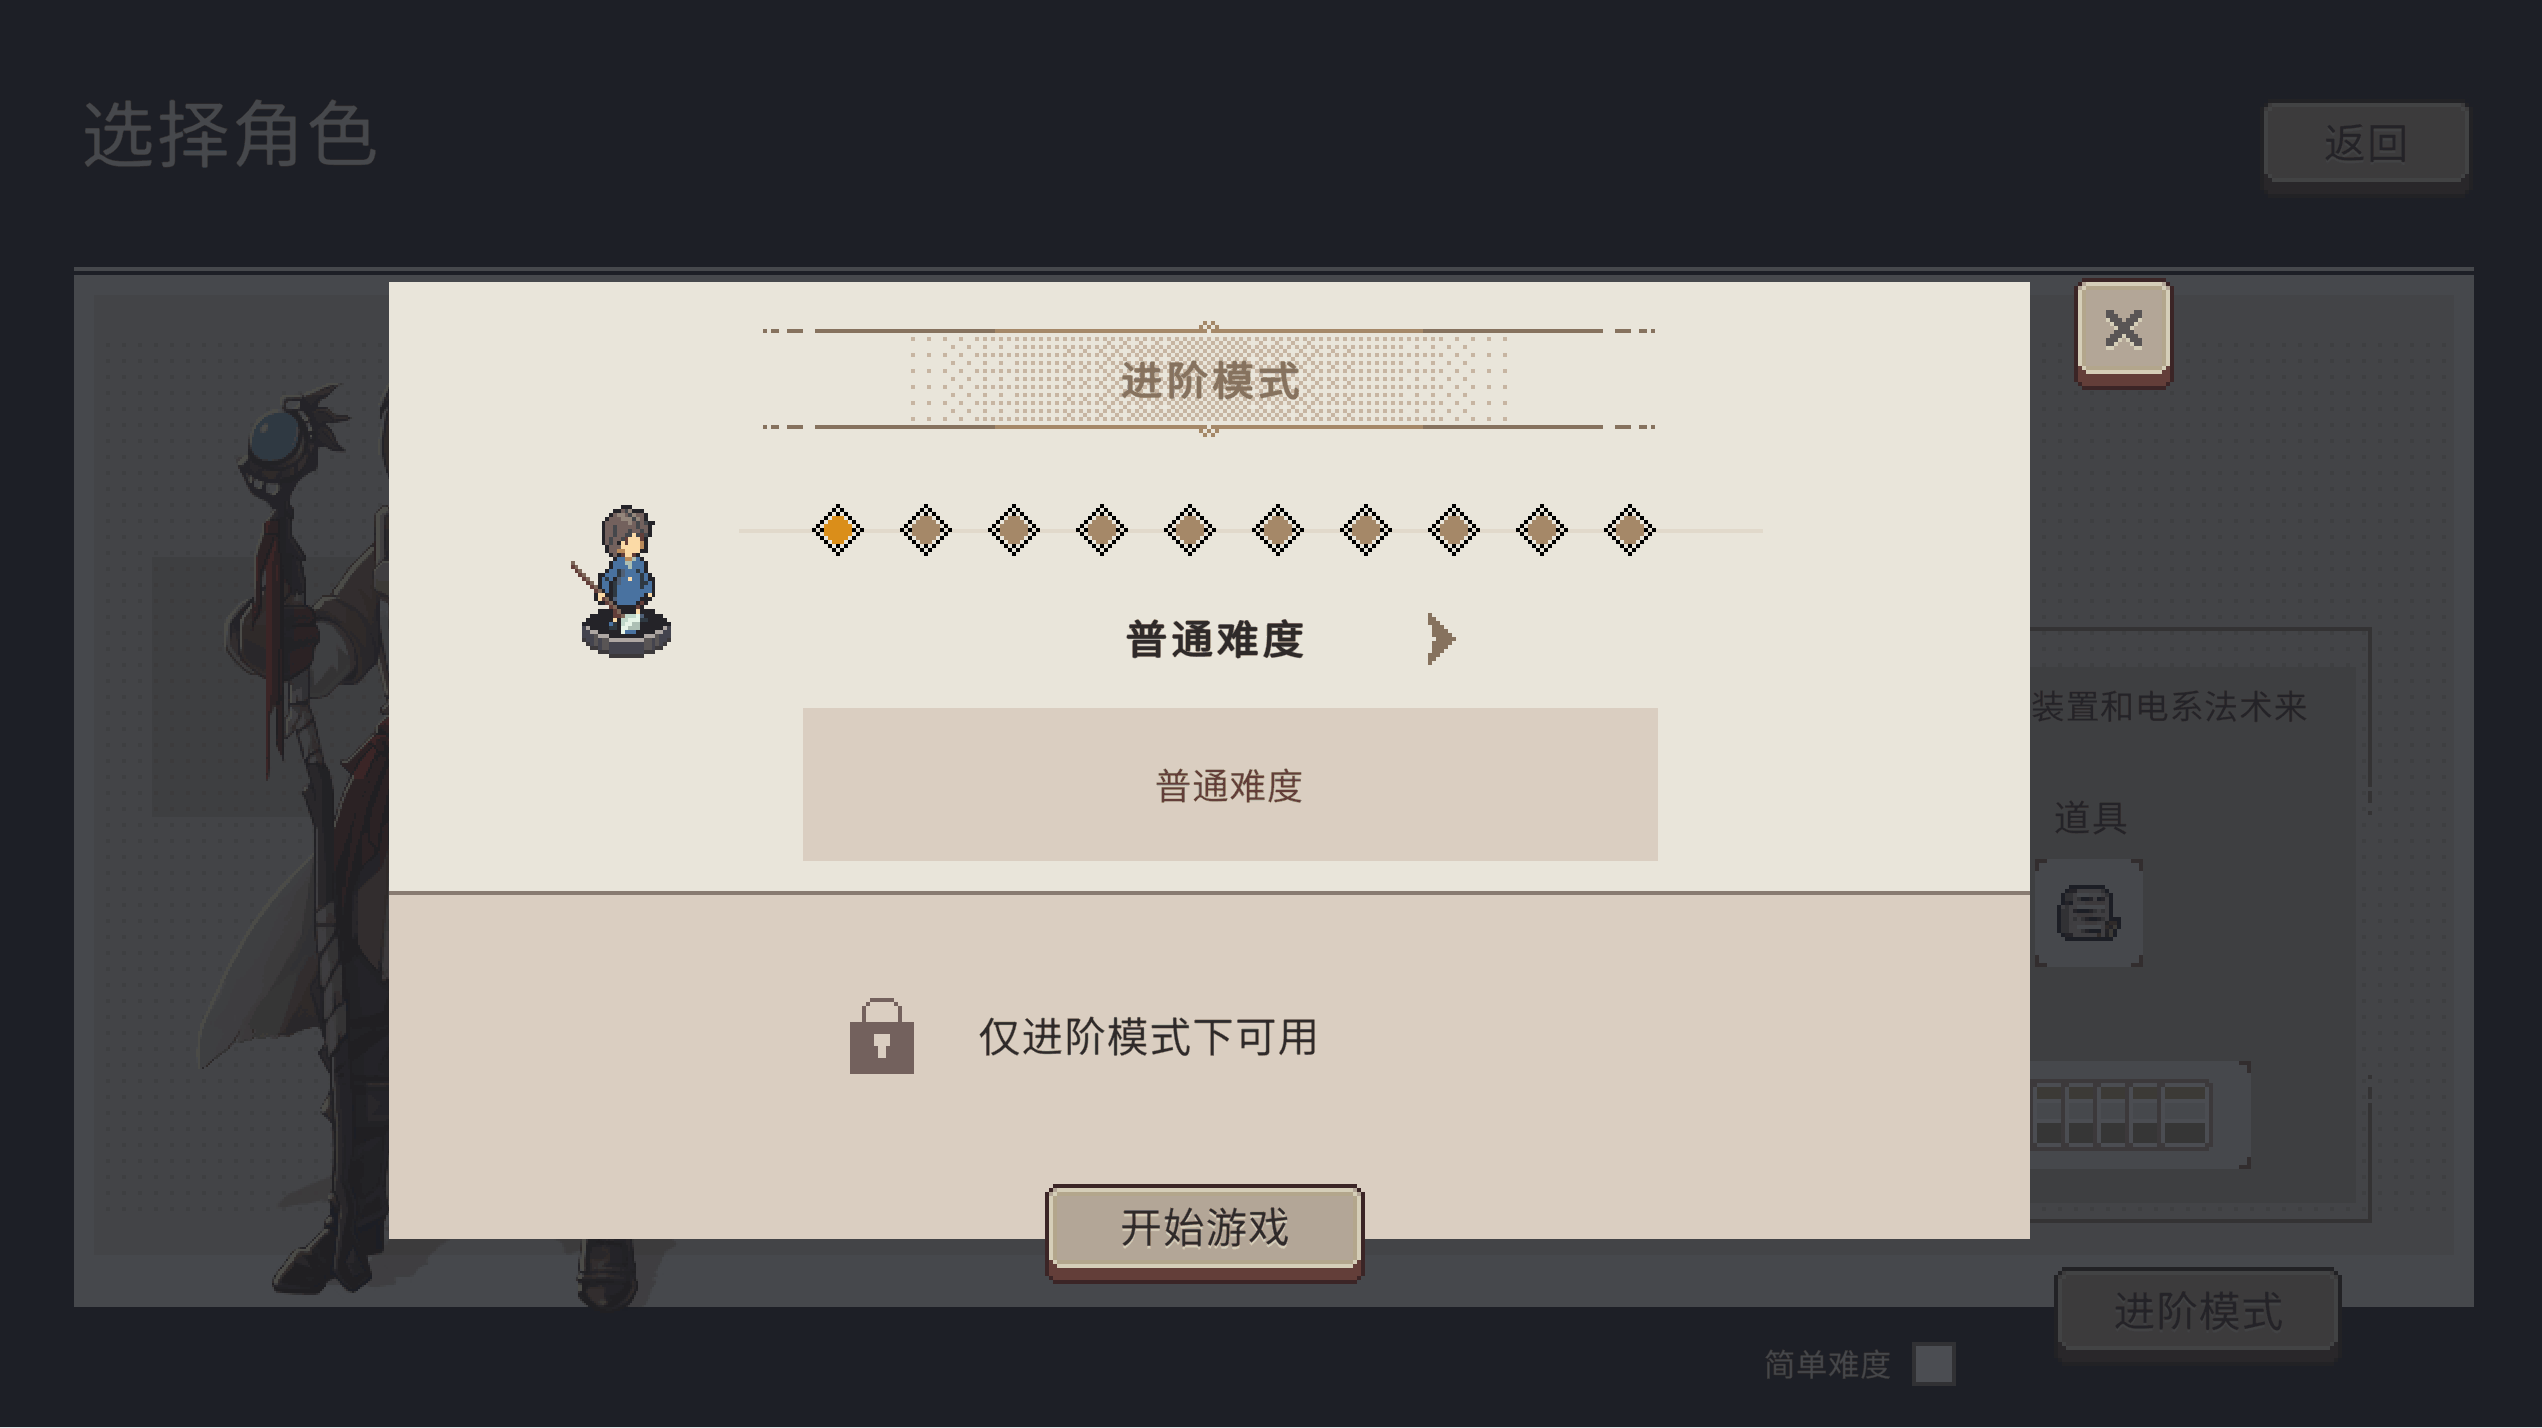This screenshot has width=2542, height=1428.
Task: Select the seventh difficulty level diamond
Action: pos(1365,530)
